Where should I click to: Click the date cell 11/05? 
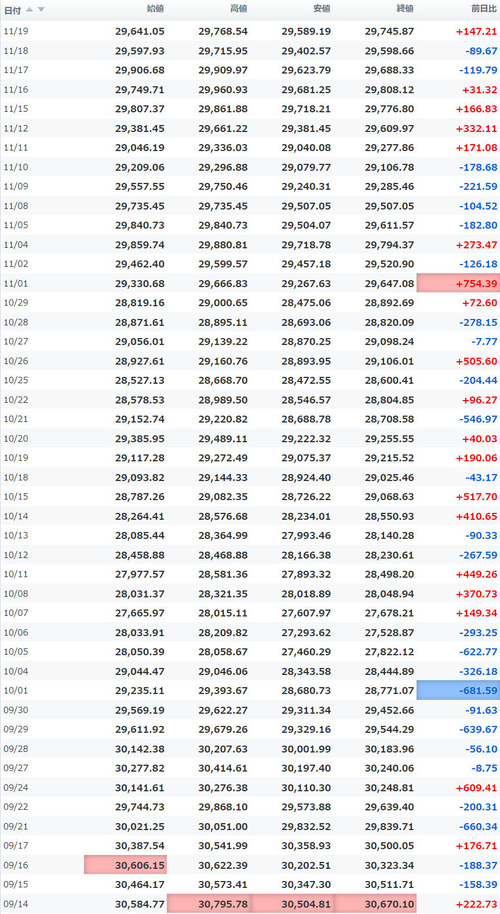16,225
